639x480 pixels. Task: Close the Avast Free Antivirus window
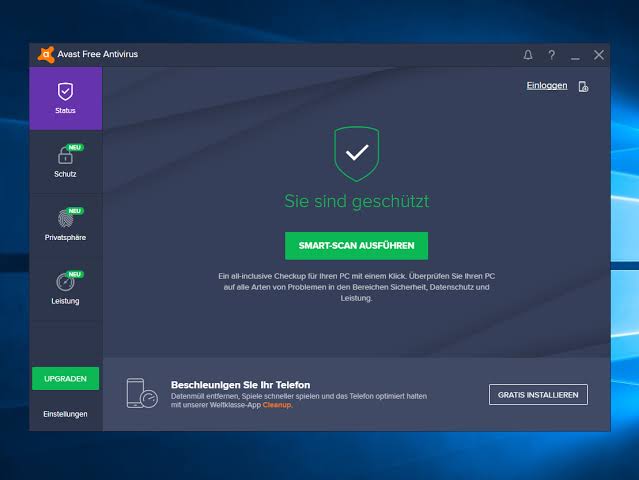[x=599, y=55]
